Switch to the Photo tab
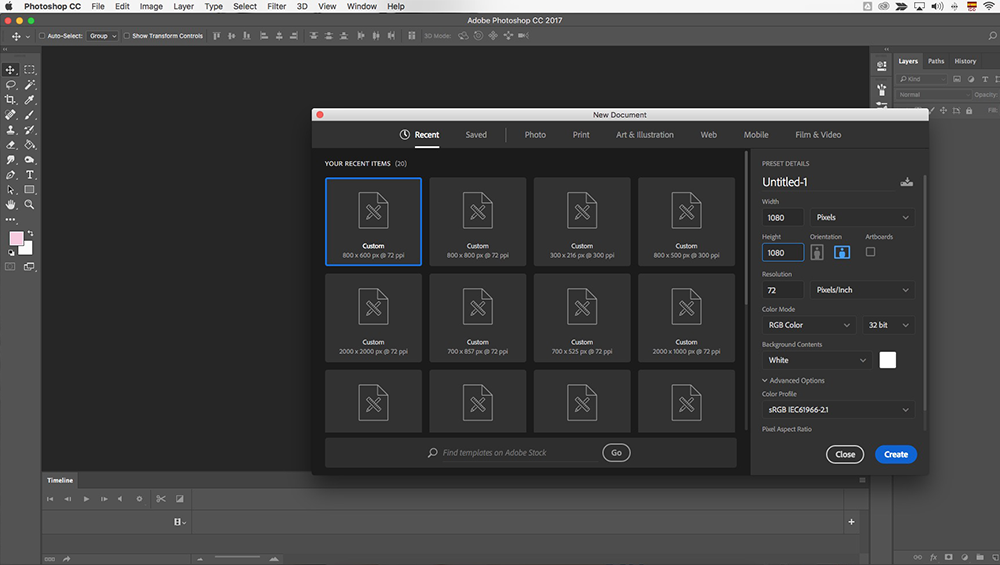The height and width of the screenshot is (565, 1000). click(x=535, y=135)
